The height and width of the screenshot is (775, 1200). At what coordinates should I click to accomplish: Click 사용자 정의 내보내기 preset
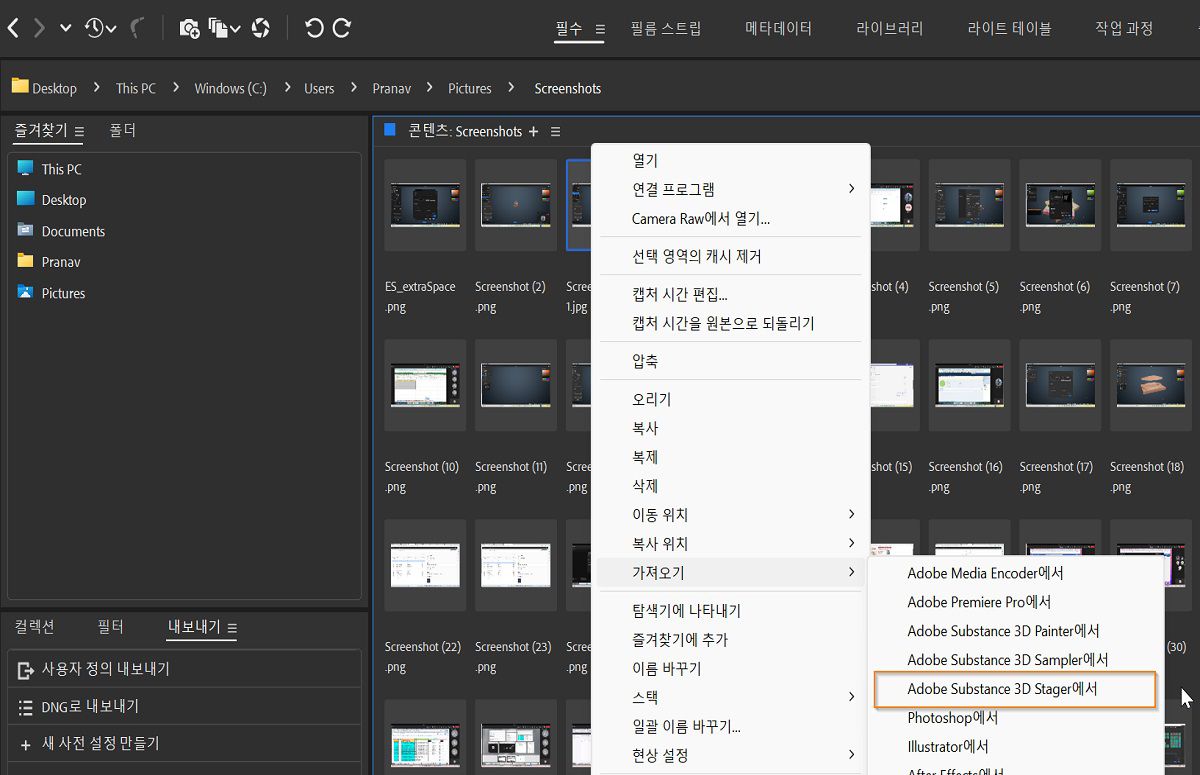click(184, 669)
